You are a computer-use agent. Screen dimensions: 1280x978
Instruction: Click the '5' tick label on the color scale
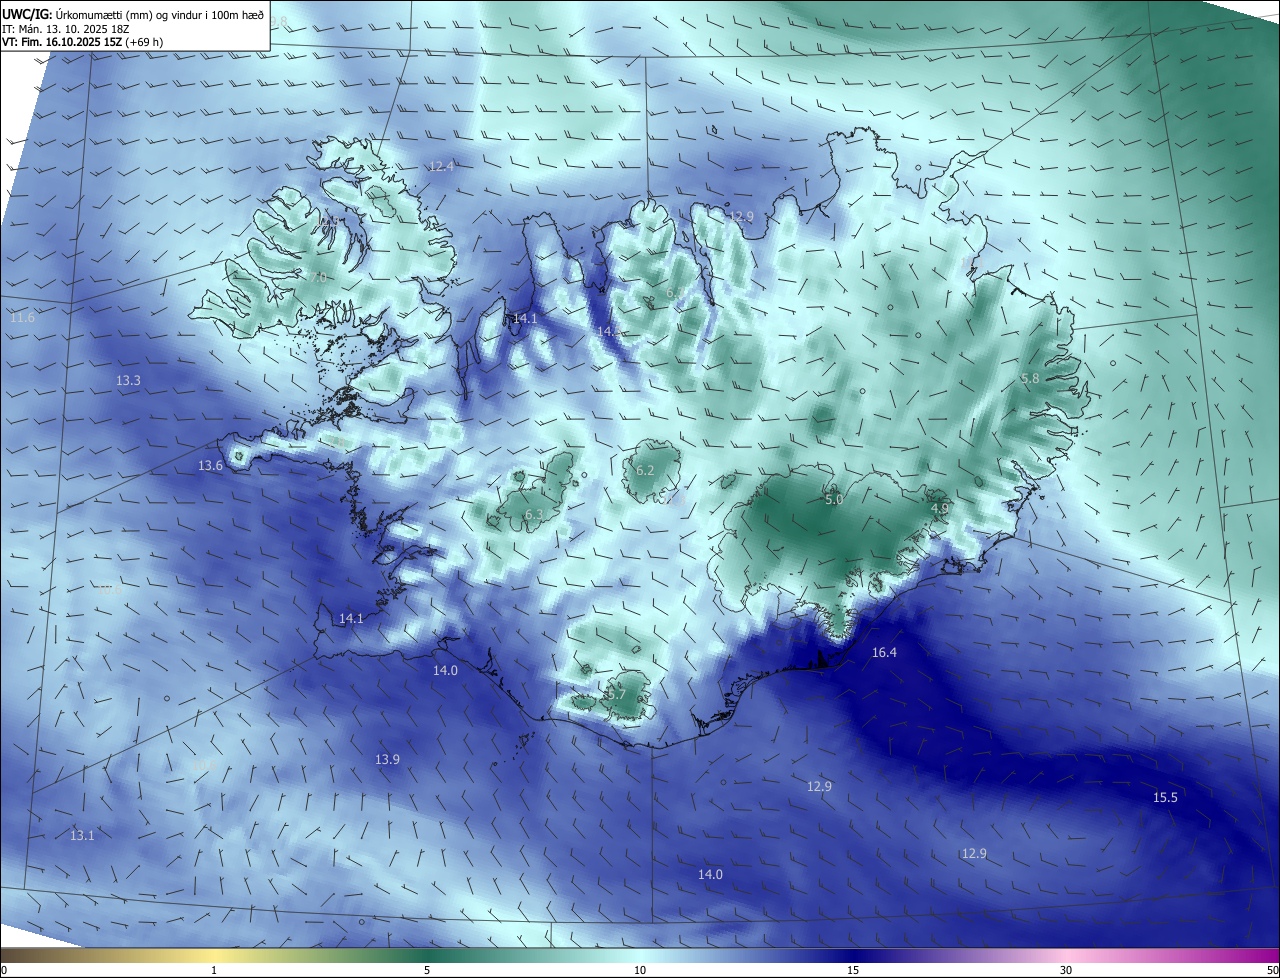click(427, 970)
